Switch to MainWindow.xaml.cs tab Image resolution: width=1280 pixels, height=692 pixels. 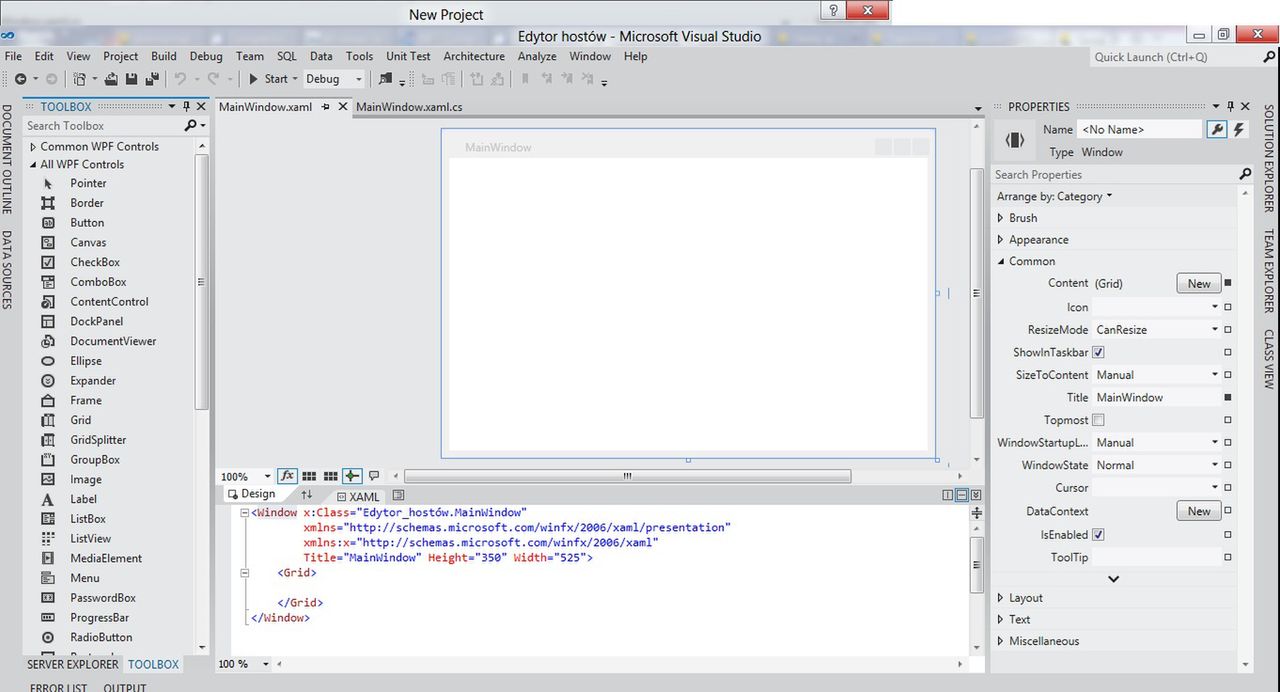coord(409,107)
